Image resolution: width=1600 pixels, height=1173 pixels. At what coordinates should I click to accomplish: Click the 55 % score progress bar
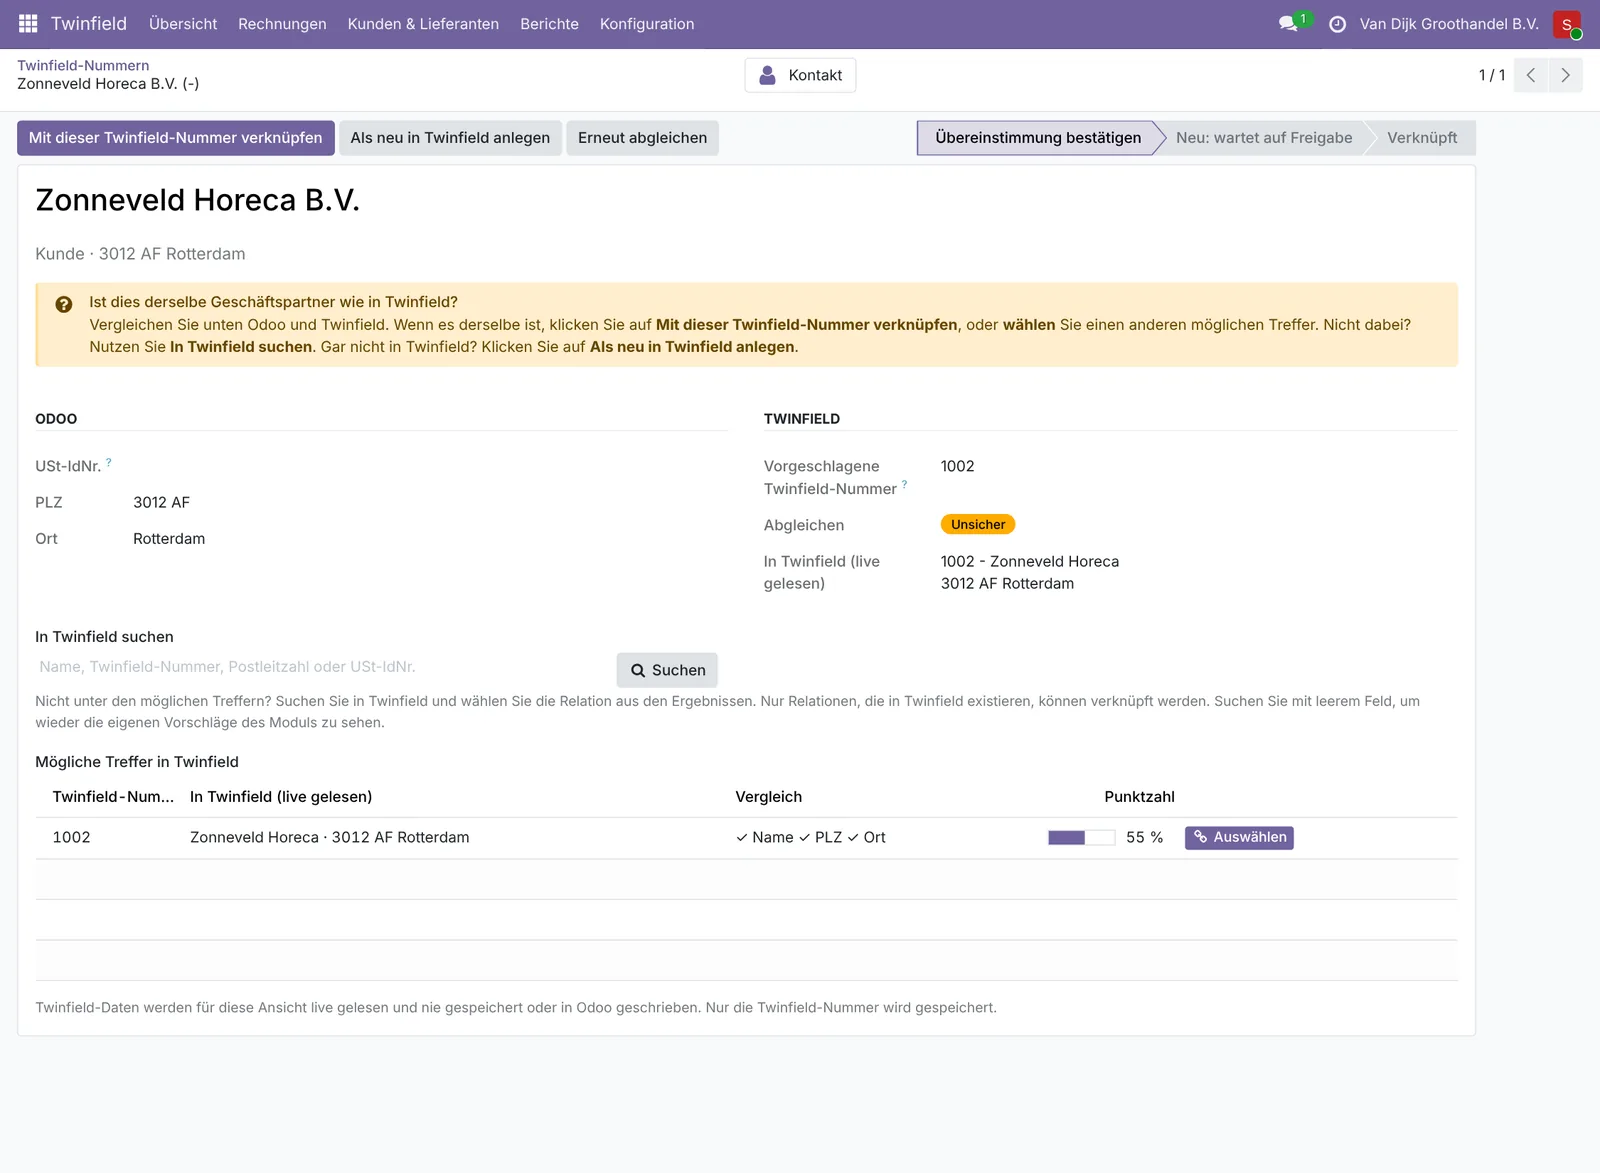click(1081, 838)
